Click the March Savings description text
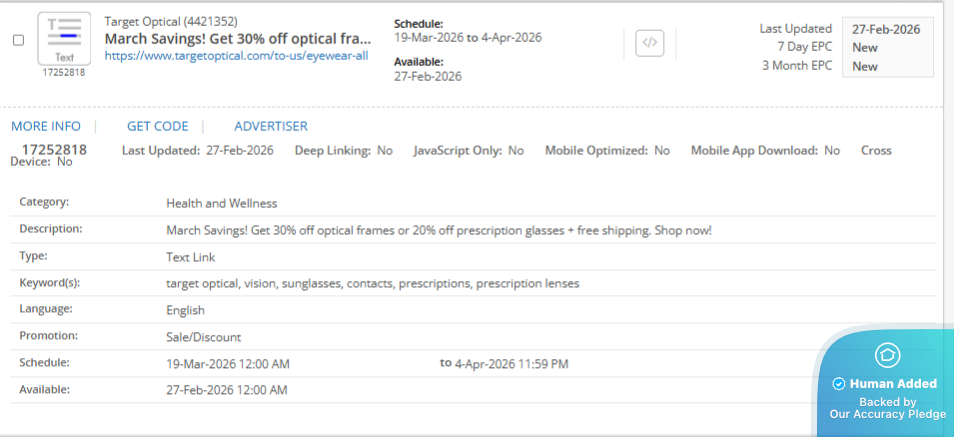The width and height of the screenshot is (954, 437). [439, 230]
